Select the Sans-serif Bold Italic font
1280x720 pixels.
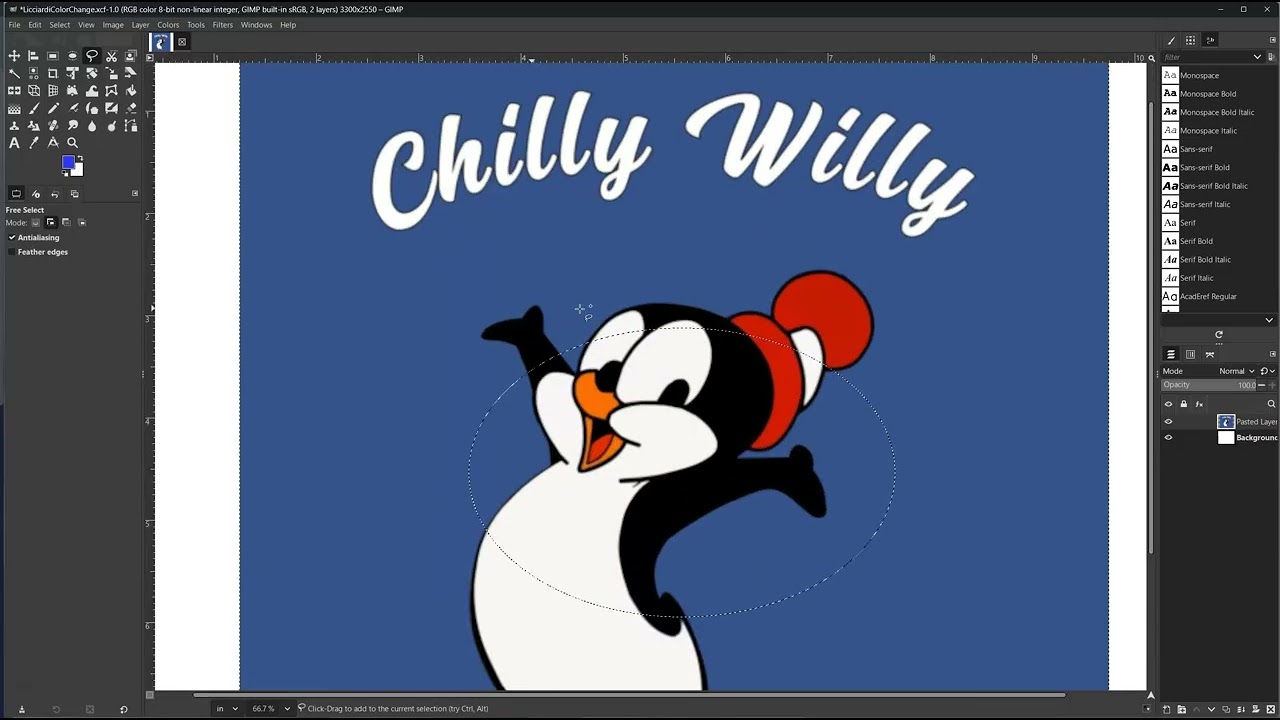1215,186
